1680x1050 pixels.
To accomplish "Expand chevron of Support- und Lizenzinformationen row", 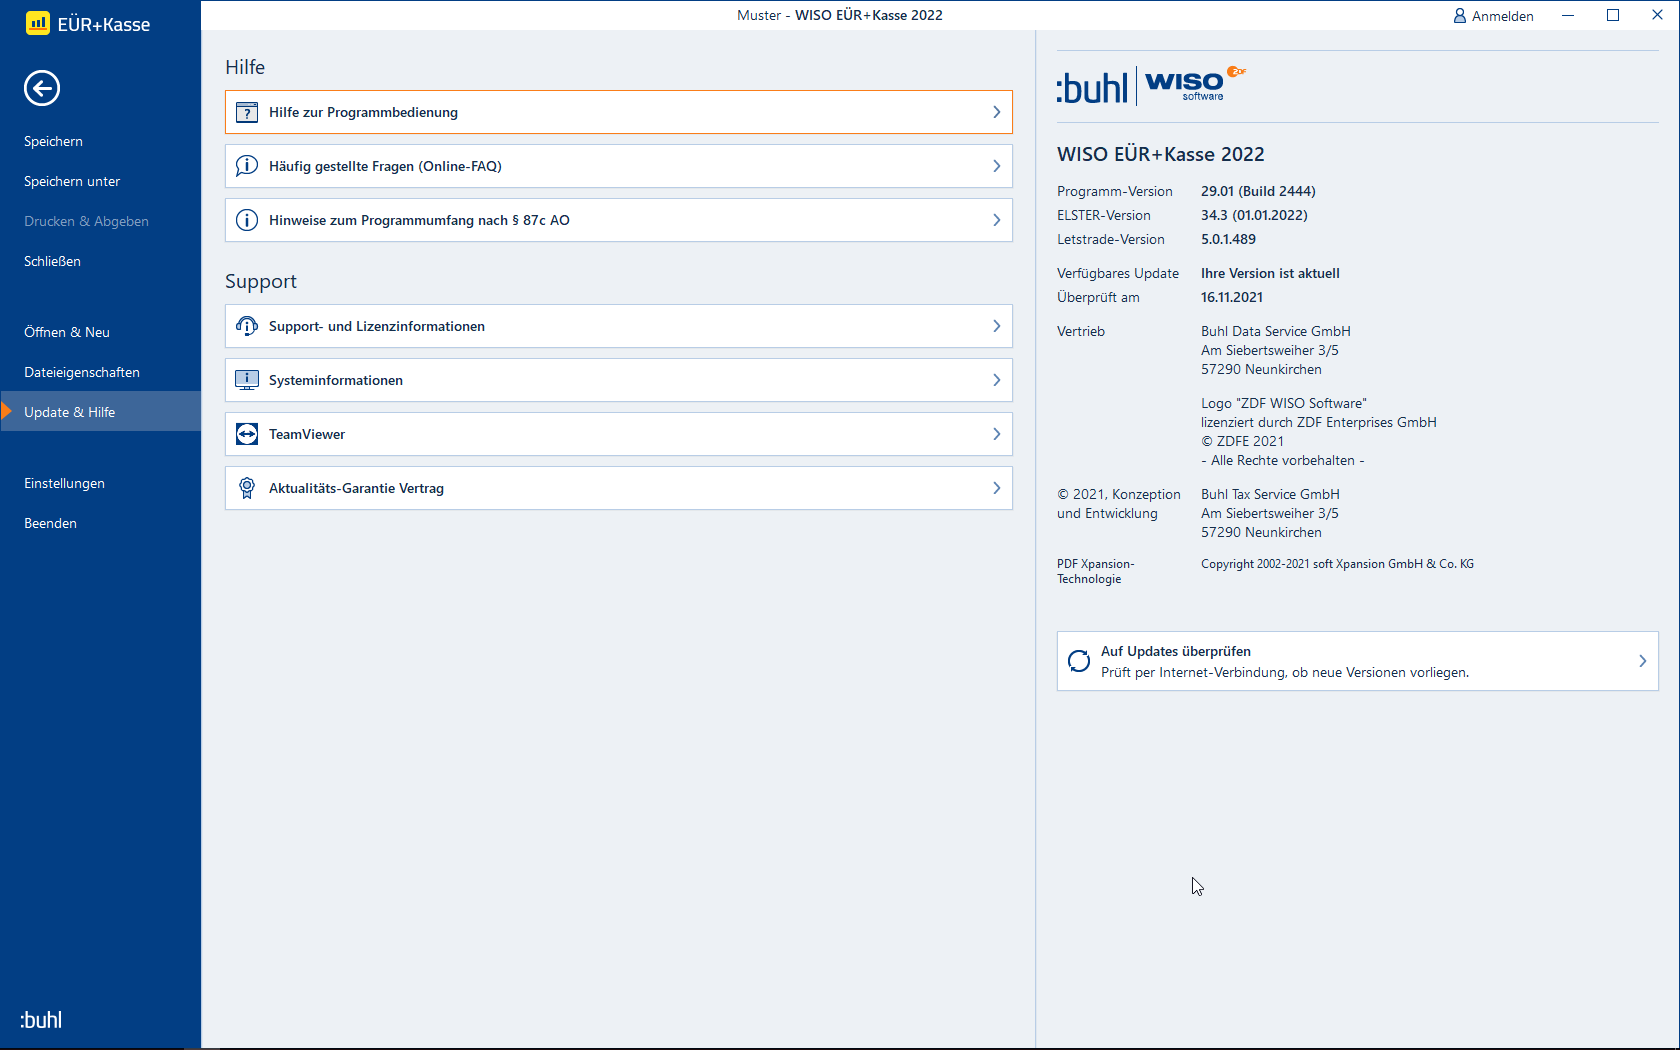I will (x=996, y=326).
